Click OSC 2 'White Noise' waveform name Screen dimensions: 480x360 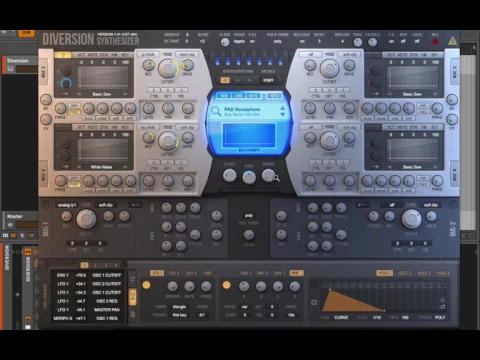[101, 167]
